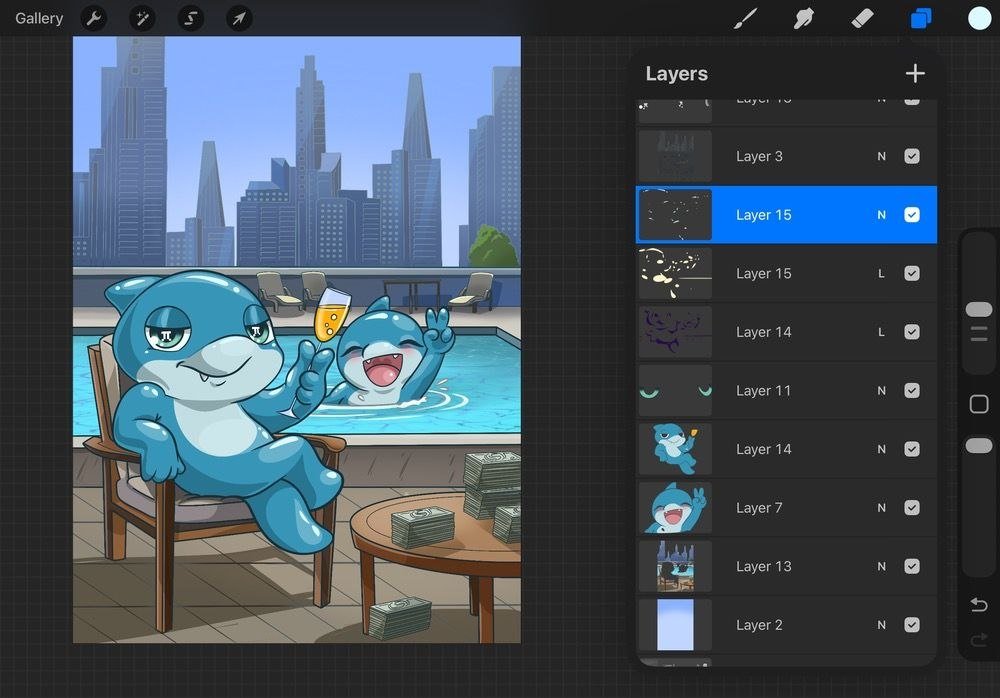This screenshot has width=1000, height=698.
Task: Open the active color circle picker
Action: (x=979, y=19)
